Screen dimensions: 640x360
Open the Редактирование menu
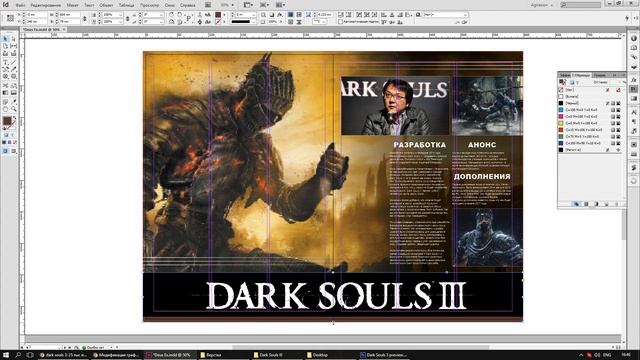click(x=46, y=5)
